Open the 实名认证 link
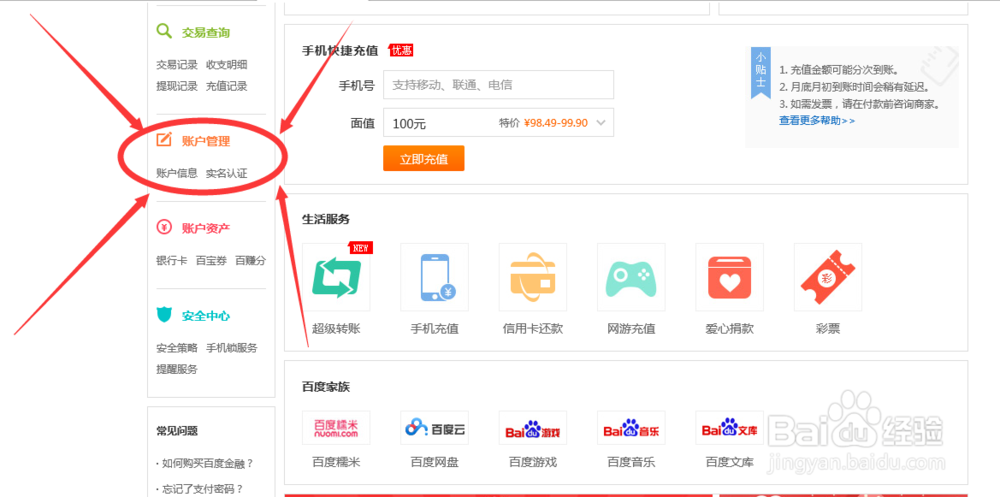 pyautogui.click(x=226, y=173)
